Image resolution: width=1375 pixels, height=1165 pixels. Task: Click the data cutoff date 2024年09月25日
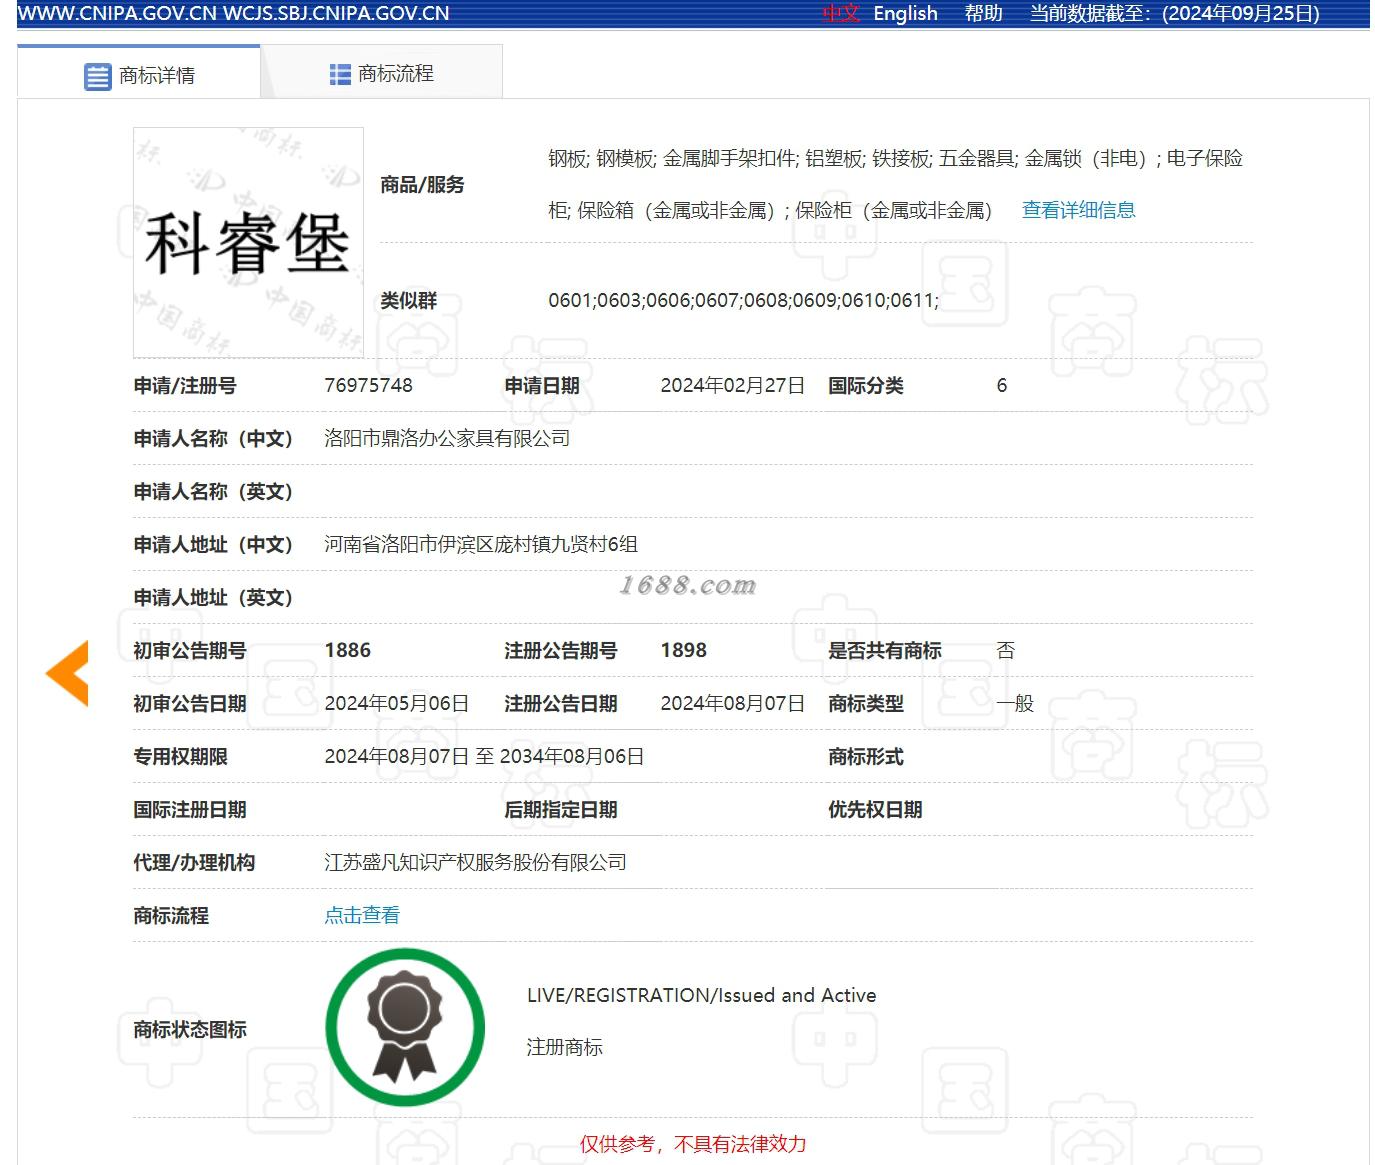coord(1240,14)
